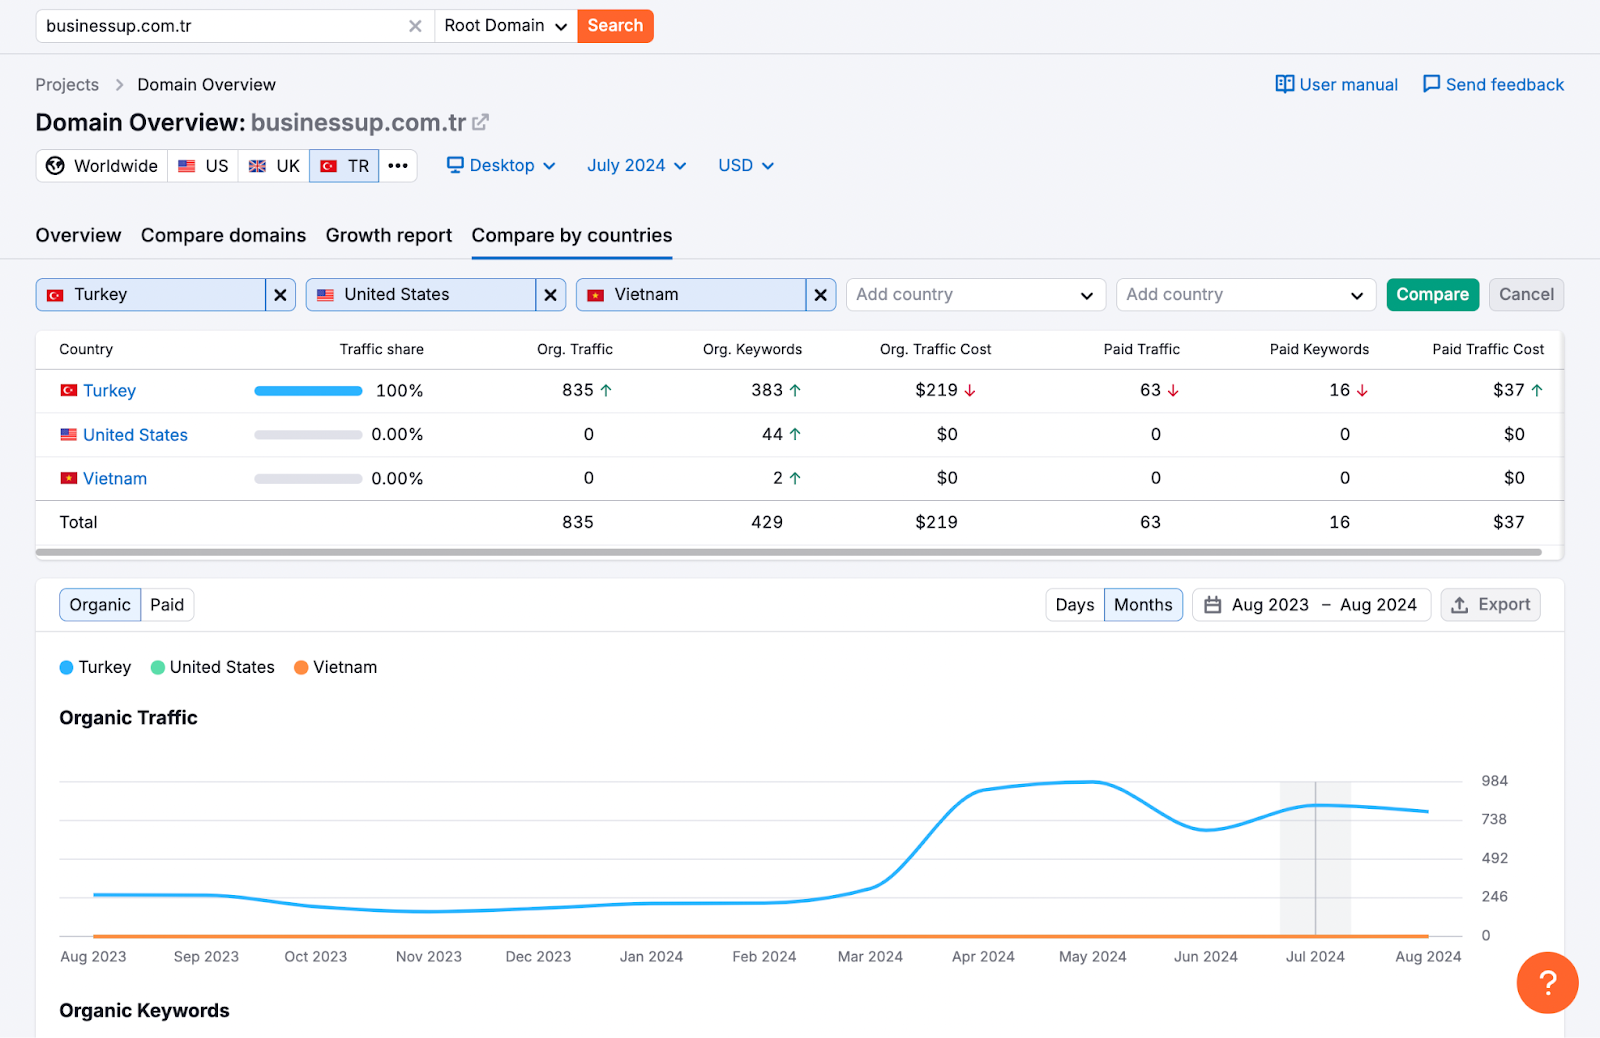The height and width of the screenshot is (1038, 1600).
Task: Open the first Add country dropdown
Action: point(976,295)
